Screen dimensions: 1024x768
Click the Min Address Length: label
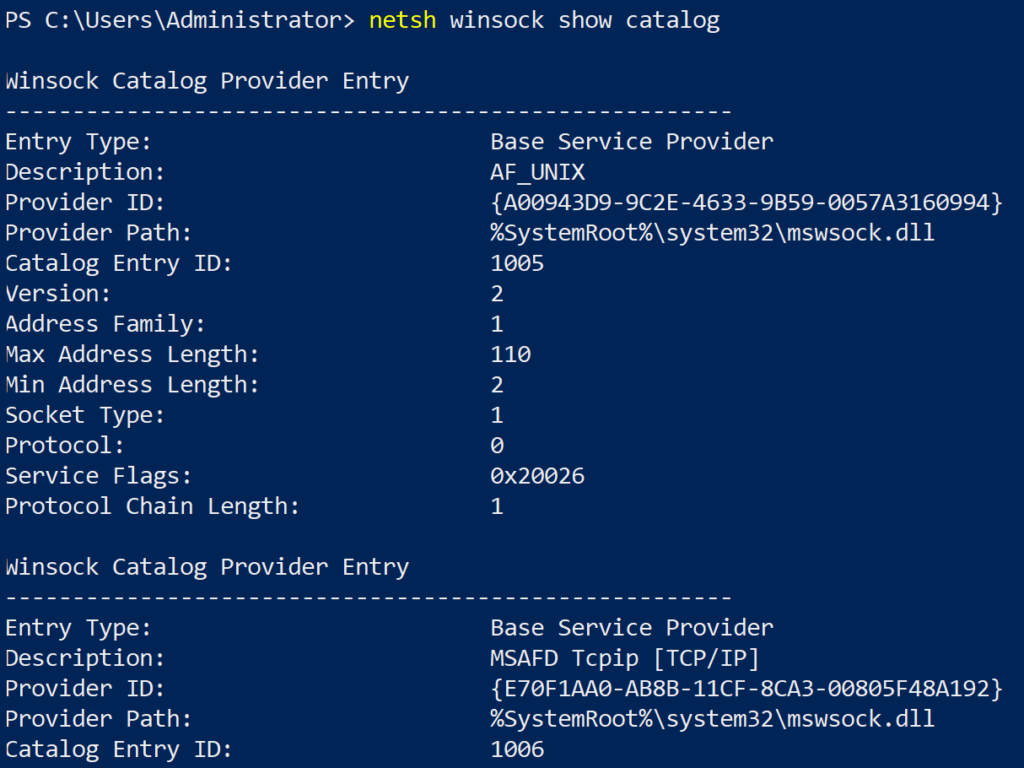click(x=131, y=385)
